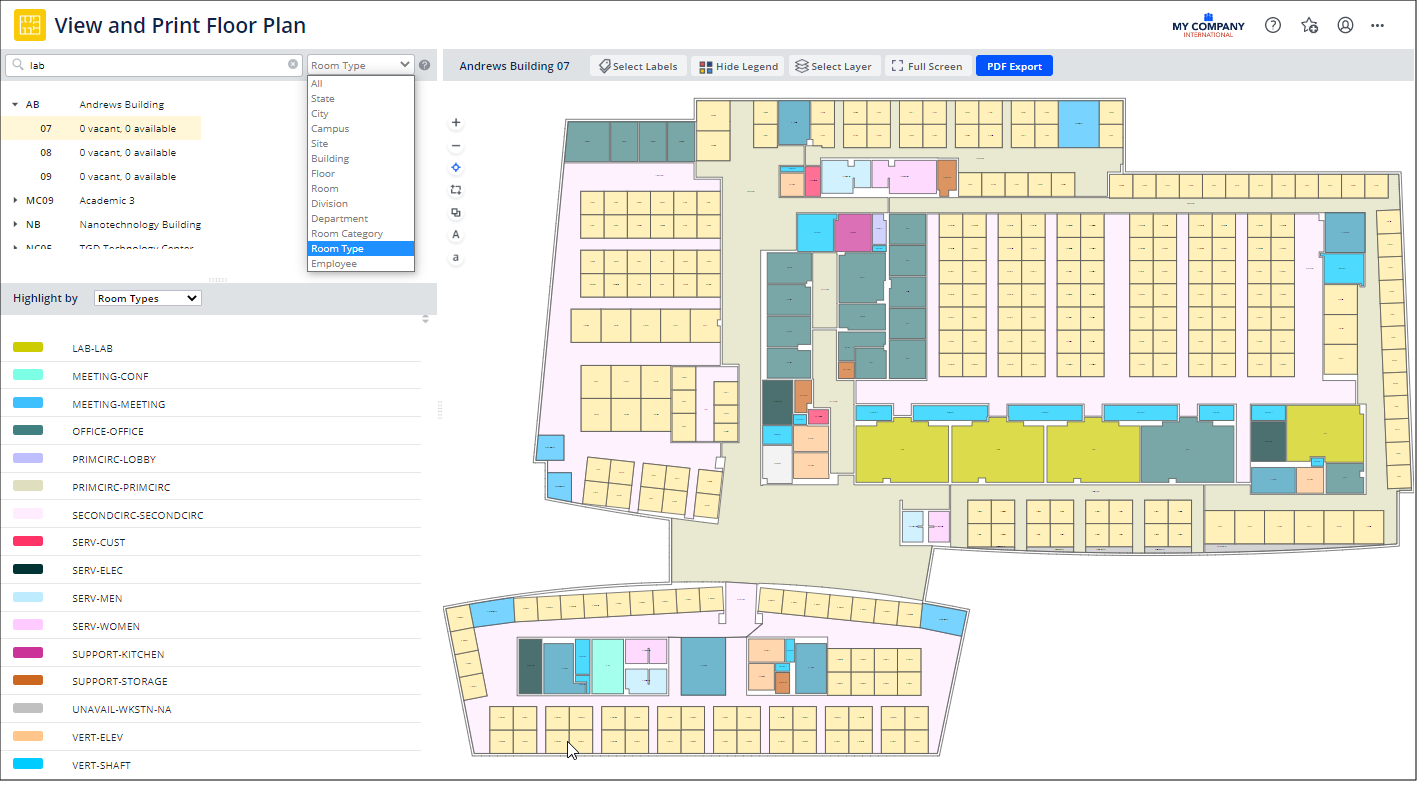Click the uppercase A text size icon
Image resolution: width=1426 pixels, height=790 pixels.
455,234
